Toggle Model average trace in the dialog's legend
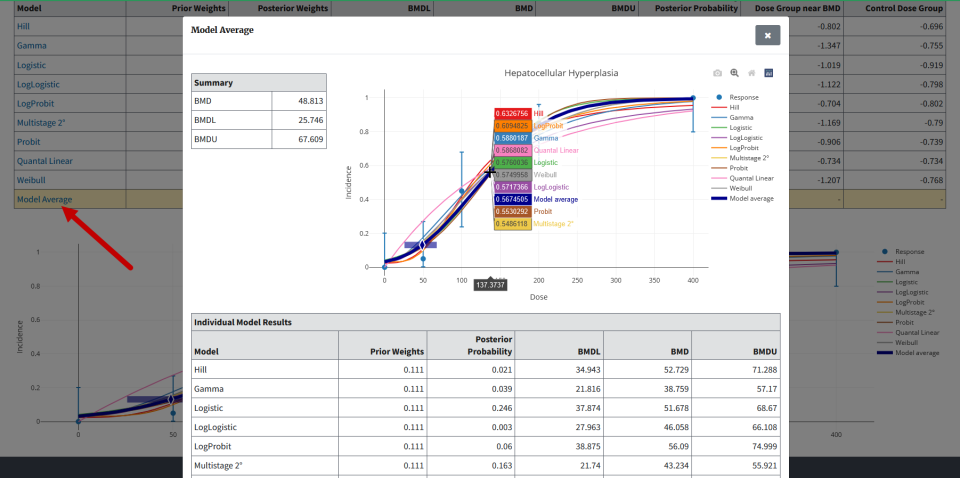 (x=751, y=198)
